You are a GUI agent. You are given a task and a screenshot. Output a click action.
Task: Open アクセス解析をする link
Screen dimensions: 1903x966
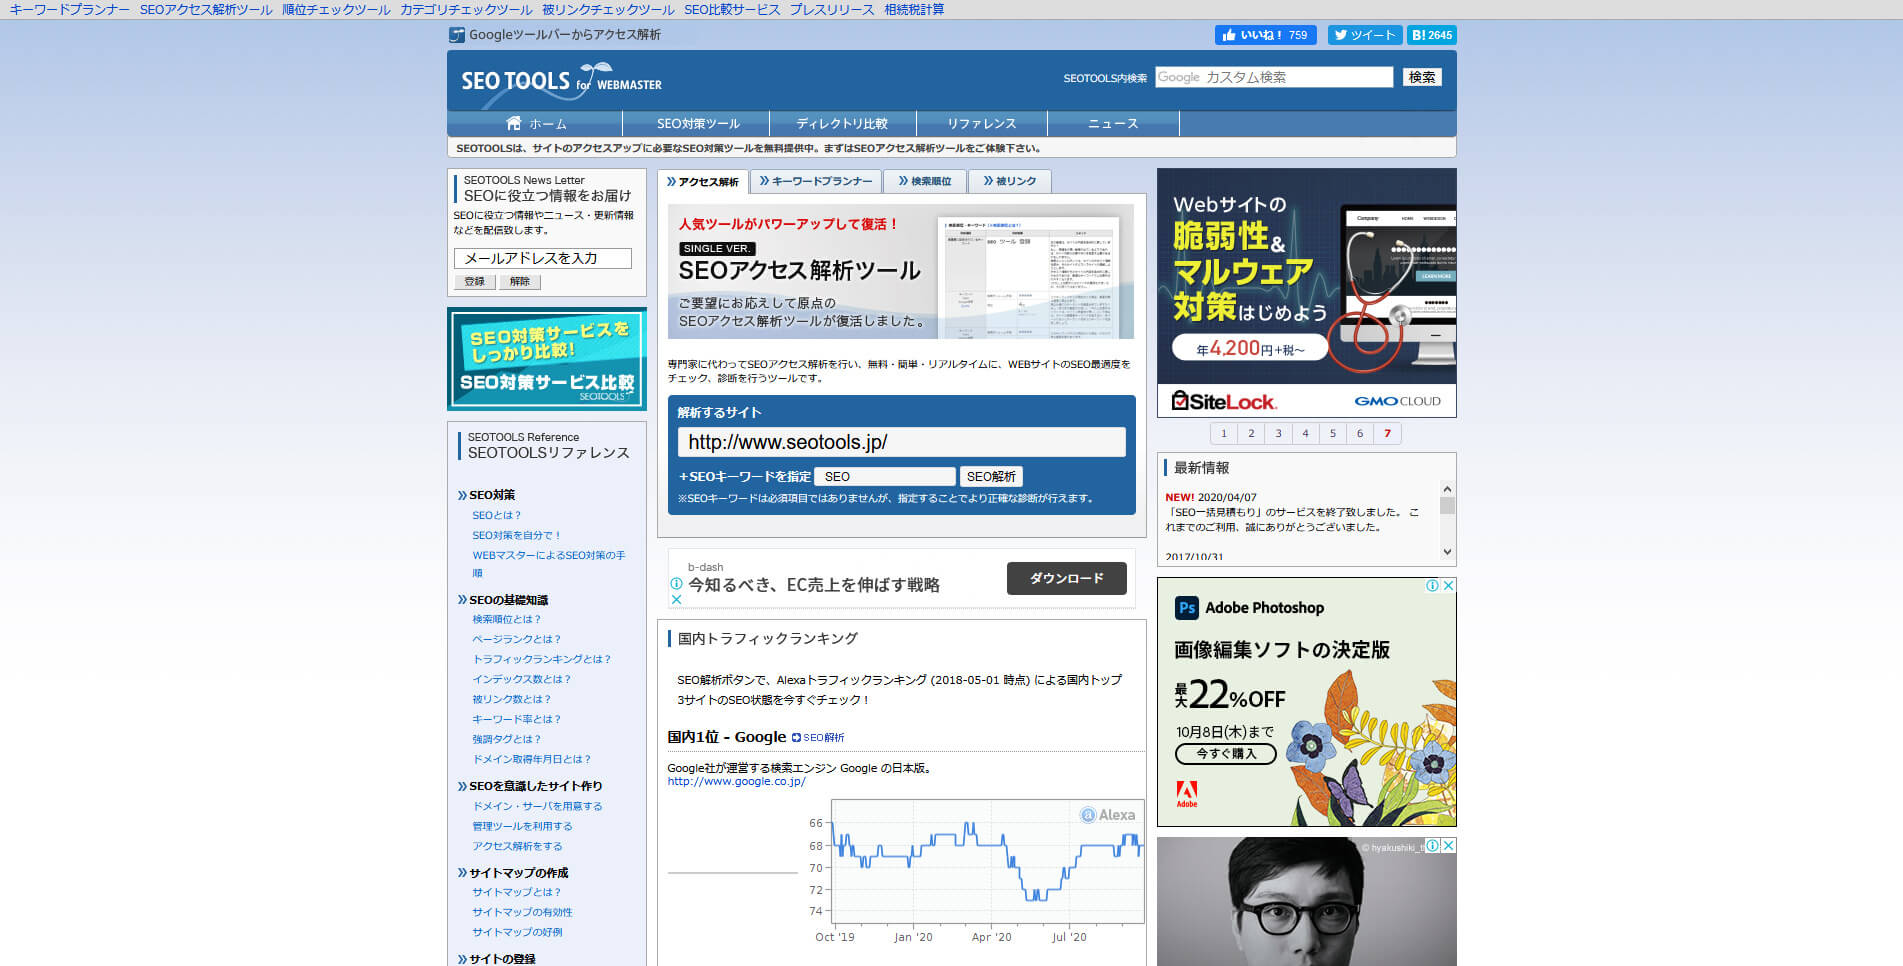(x=517, y=847)
